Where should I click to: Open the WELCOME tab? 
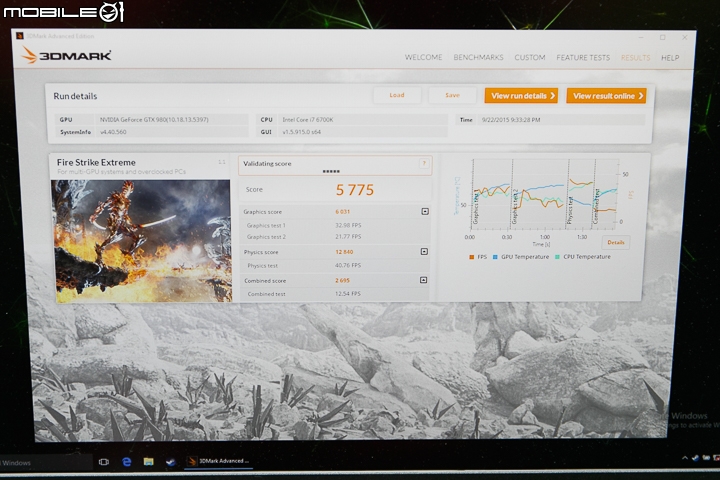(x=423, y=57)
